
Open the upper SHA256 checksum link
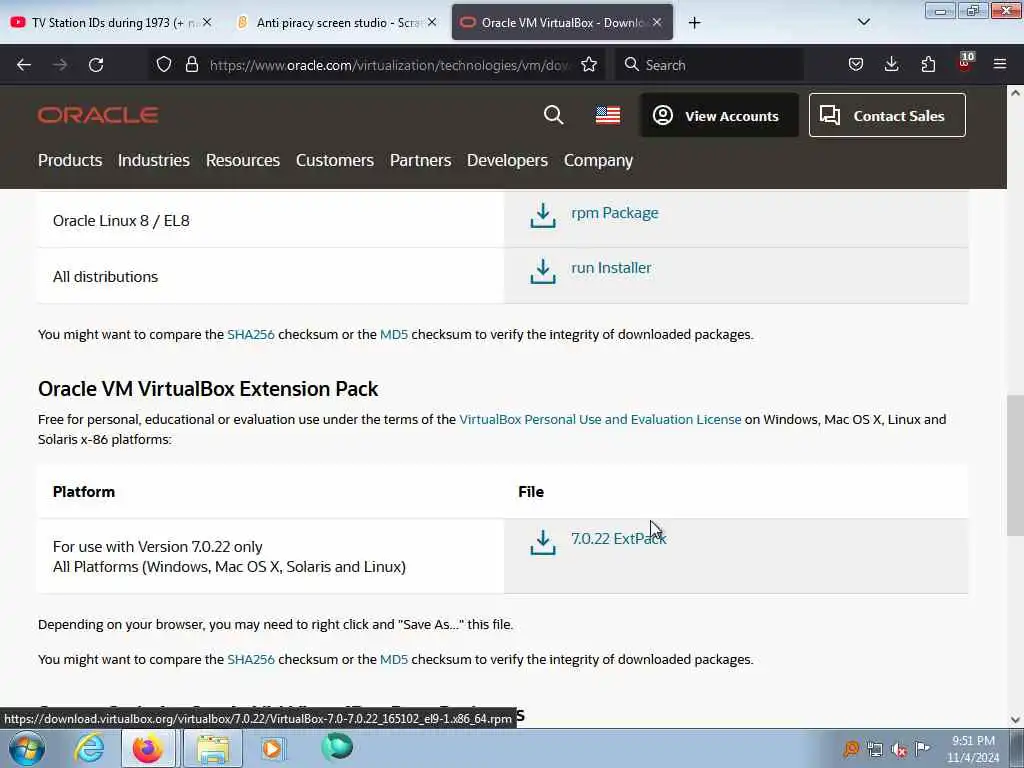(x=251, y=334)
